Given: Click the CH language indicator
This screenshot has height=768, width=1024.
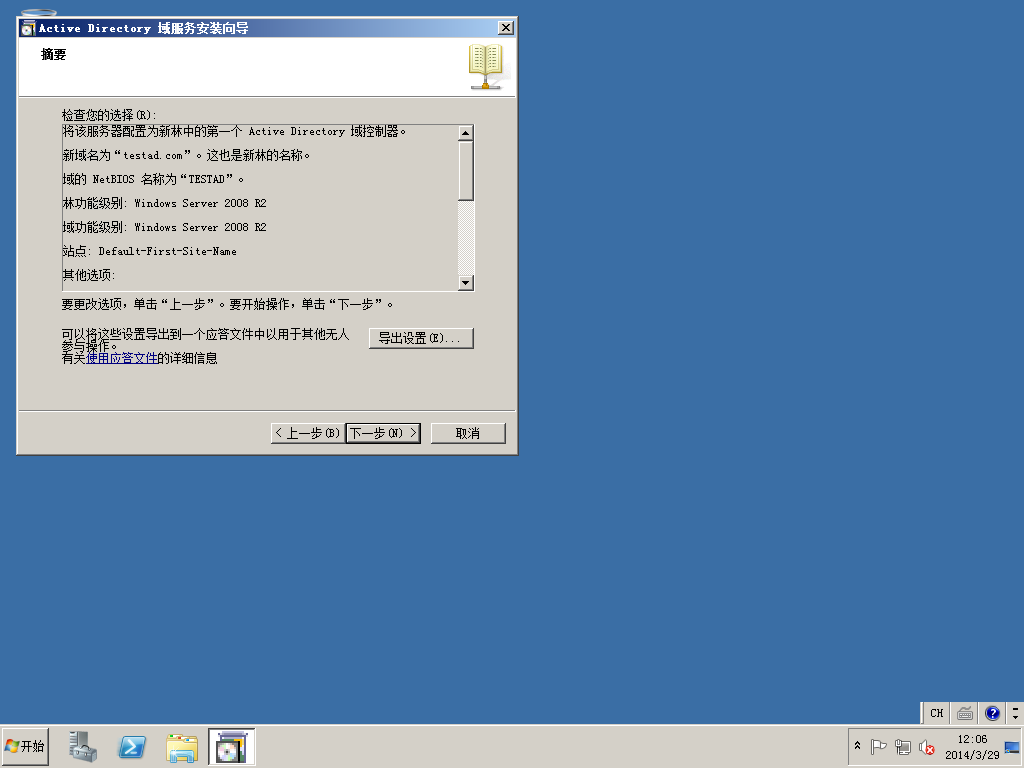Looking at the screenshot, I should pos(936,713).
